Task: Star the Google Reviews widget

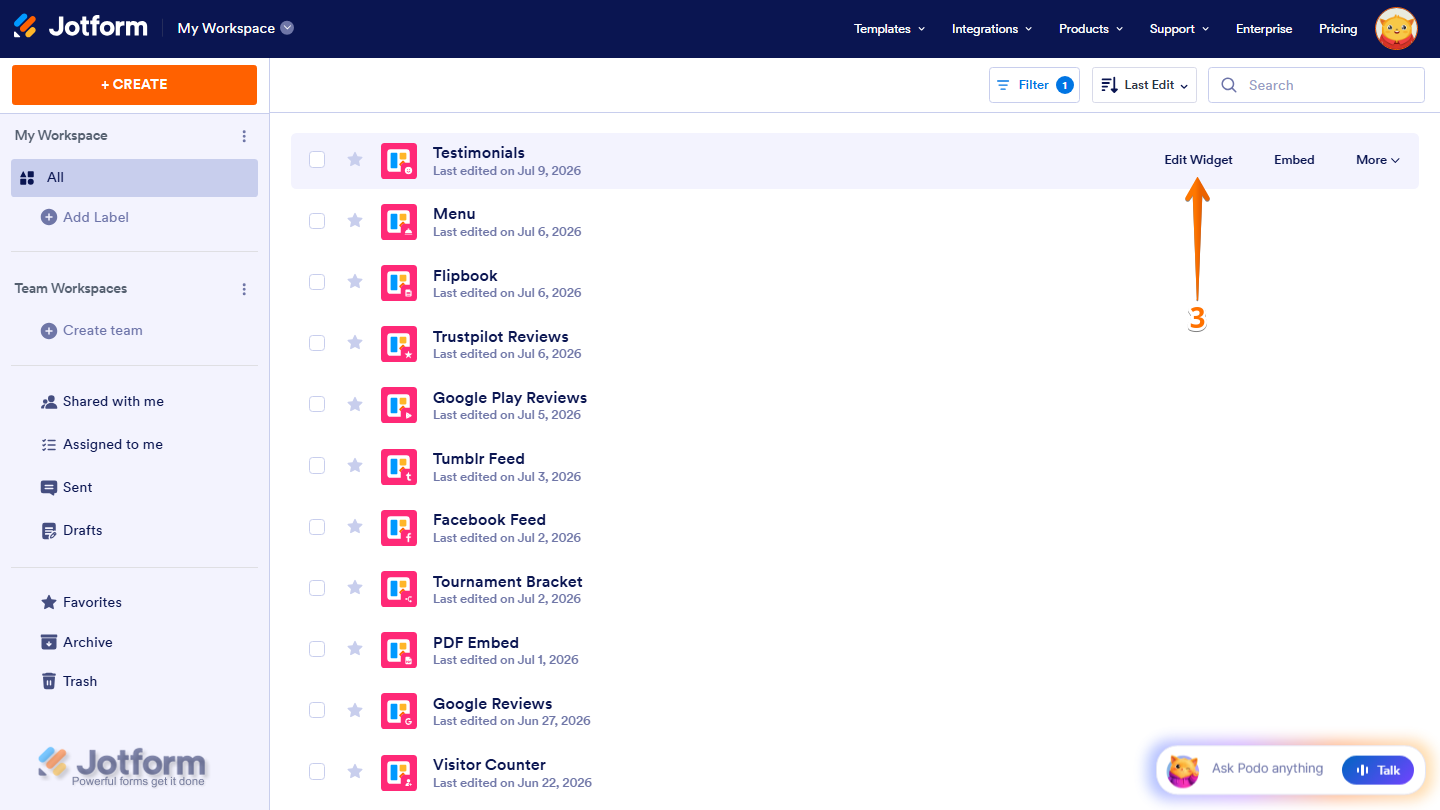Action: click(355, 710)
